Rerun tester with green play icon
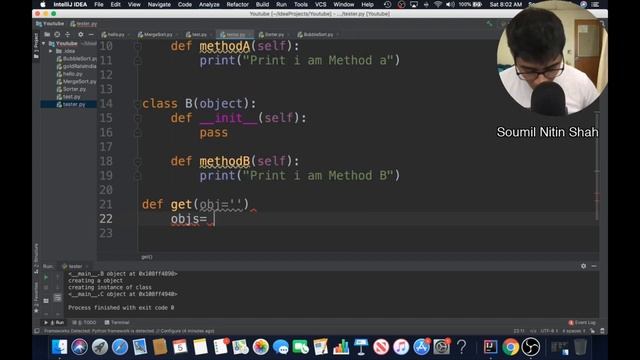 coord(46,277)
